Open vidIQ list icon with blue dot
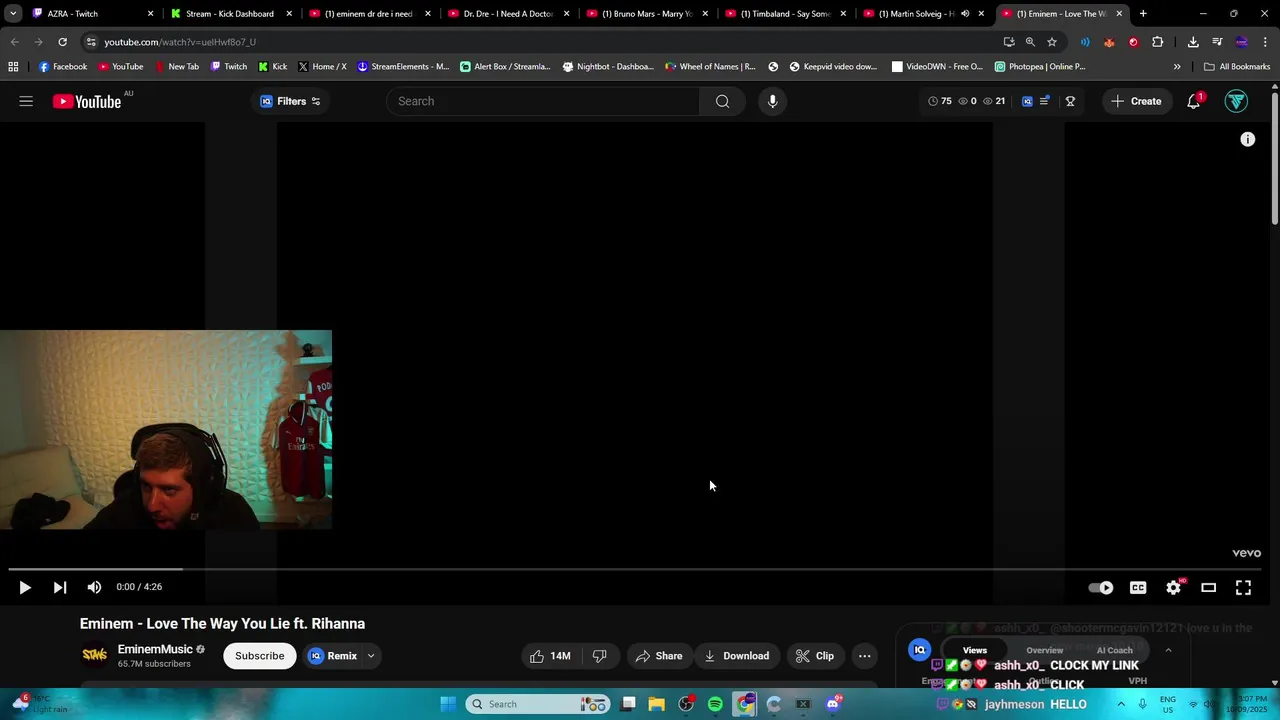Image resolution: width=1280 pixels, height=720 pixels. 1045,101
